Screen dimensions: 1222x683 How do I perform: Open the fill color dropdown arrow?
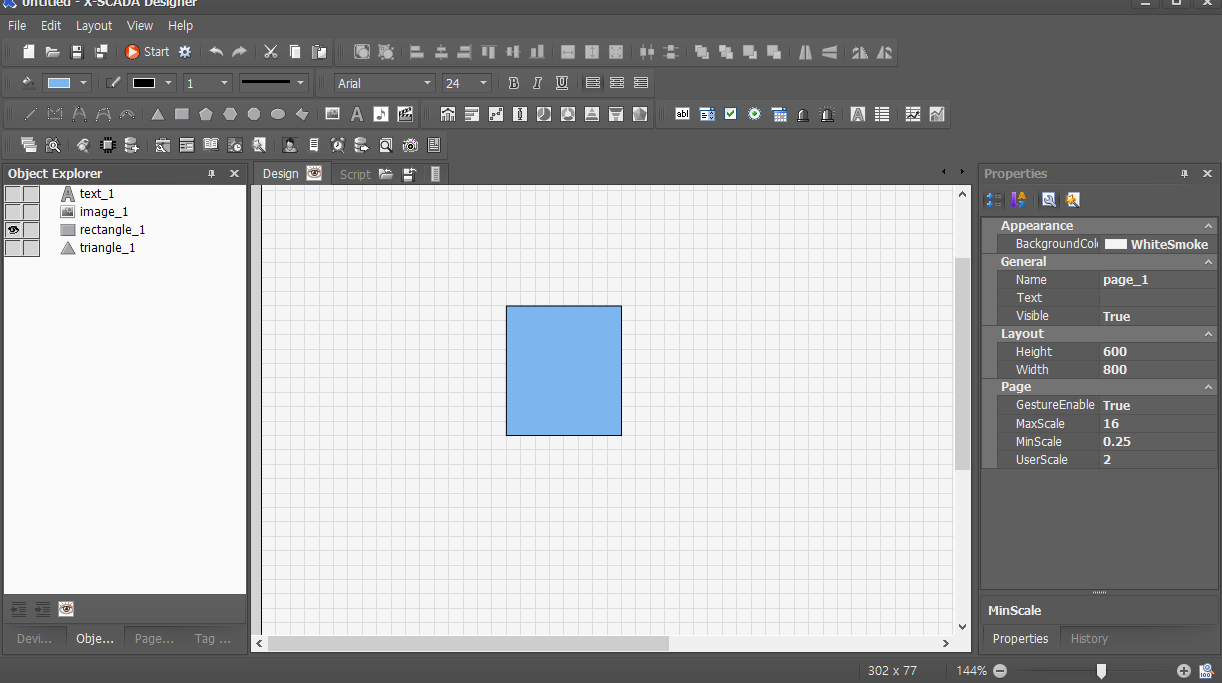click(x=83, y=83)
